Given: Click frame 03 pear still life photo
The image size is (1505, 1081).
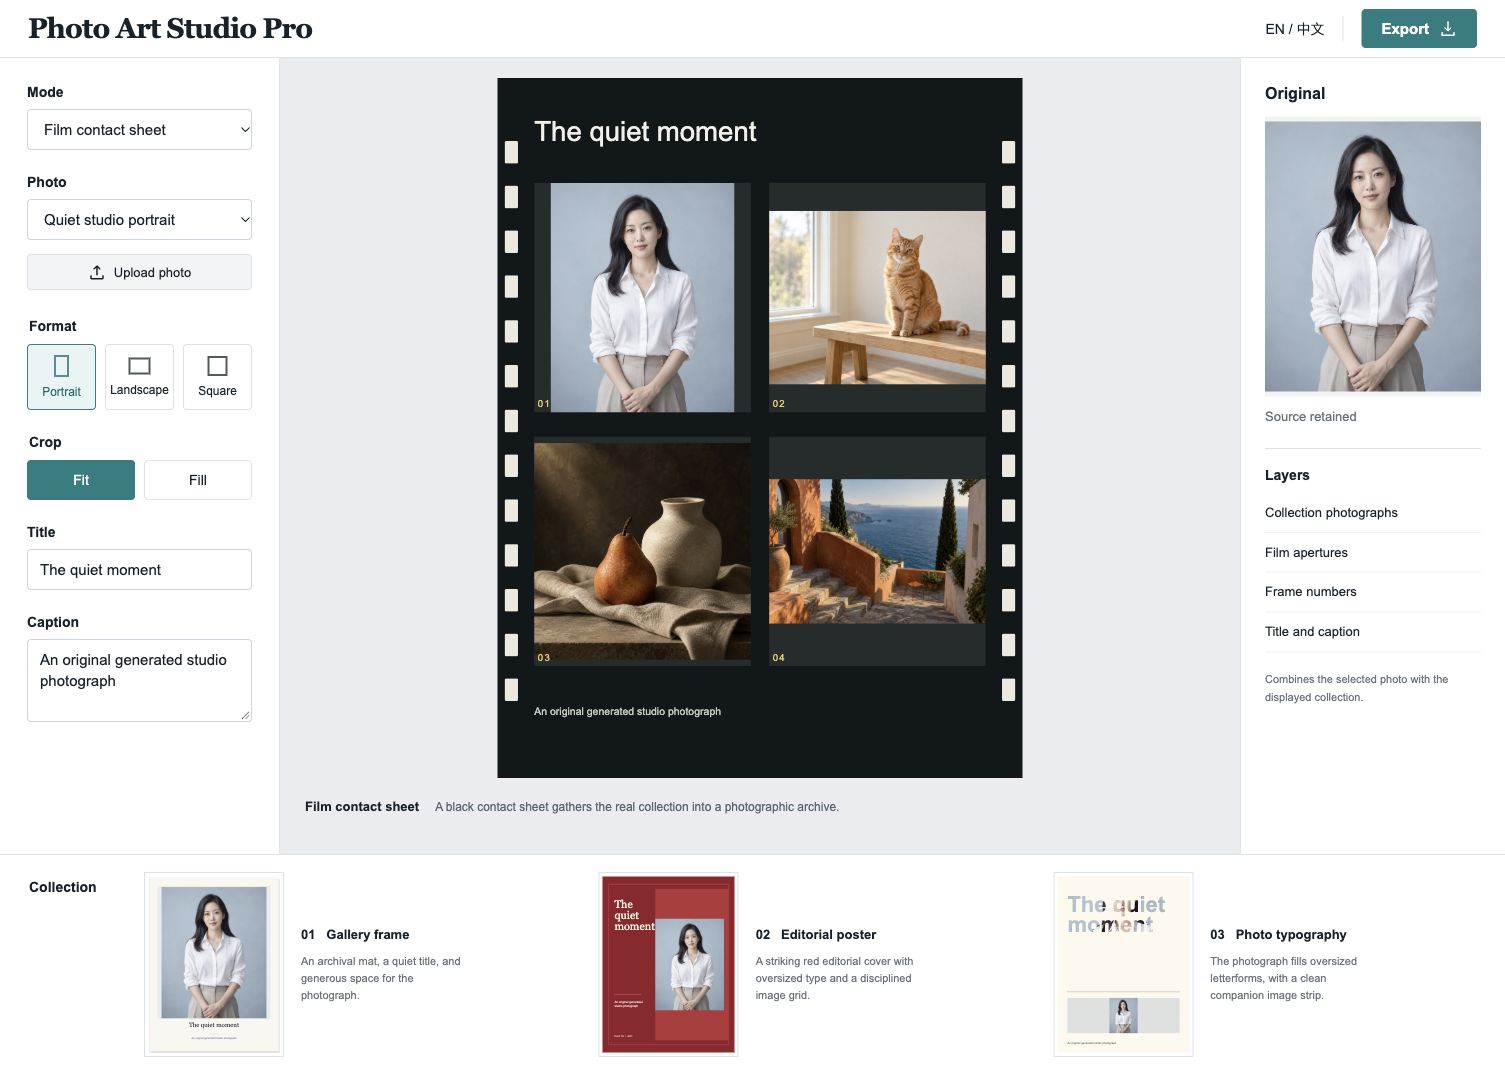Looking at the screenshot, I should (642, 551).
